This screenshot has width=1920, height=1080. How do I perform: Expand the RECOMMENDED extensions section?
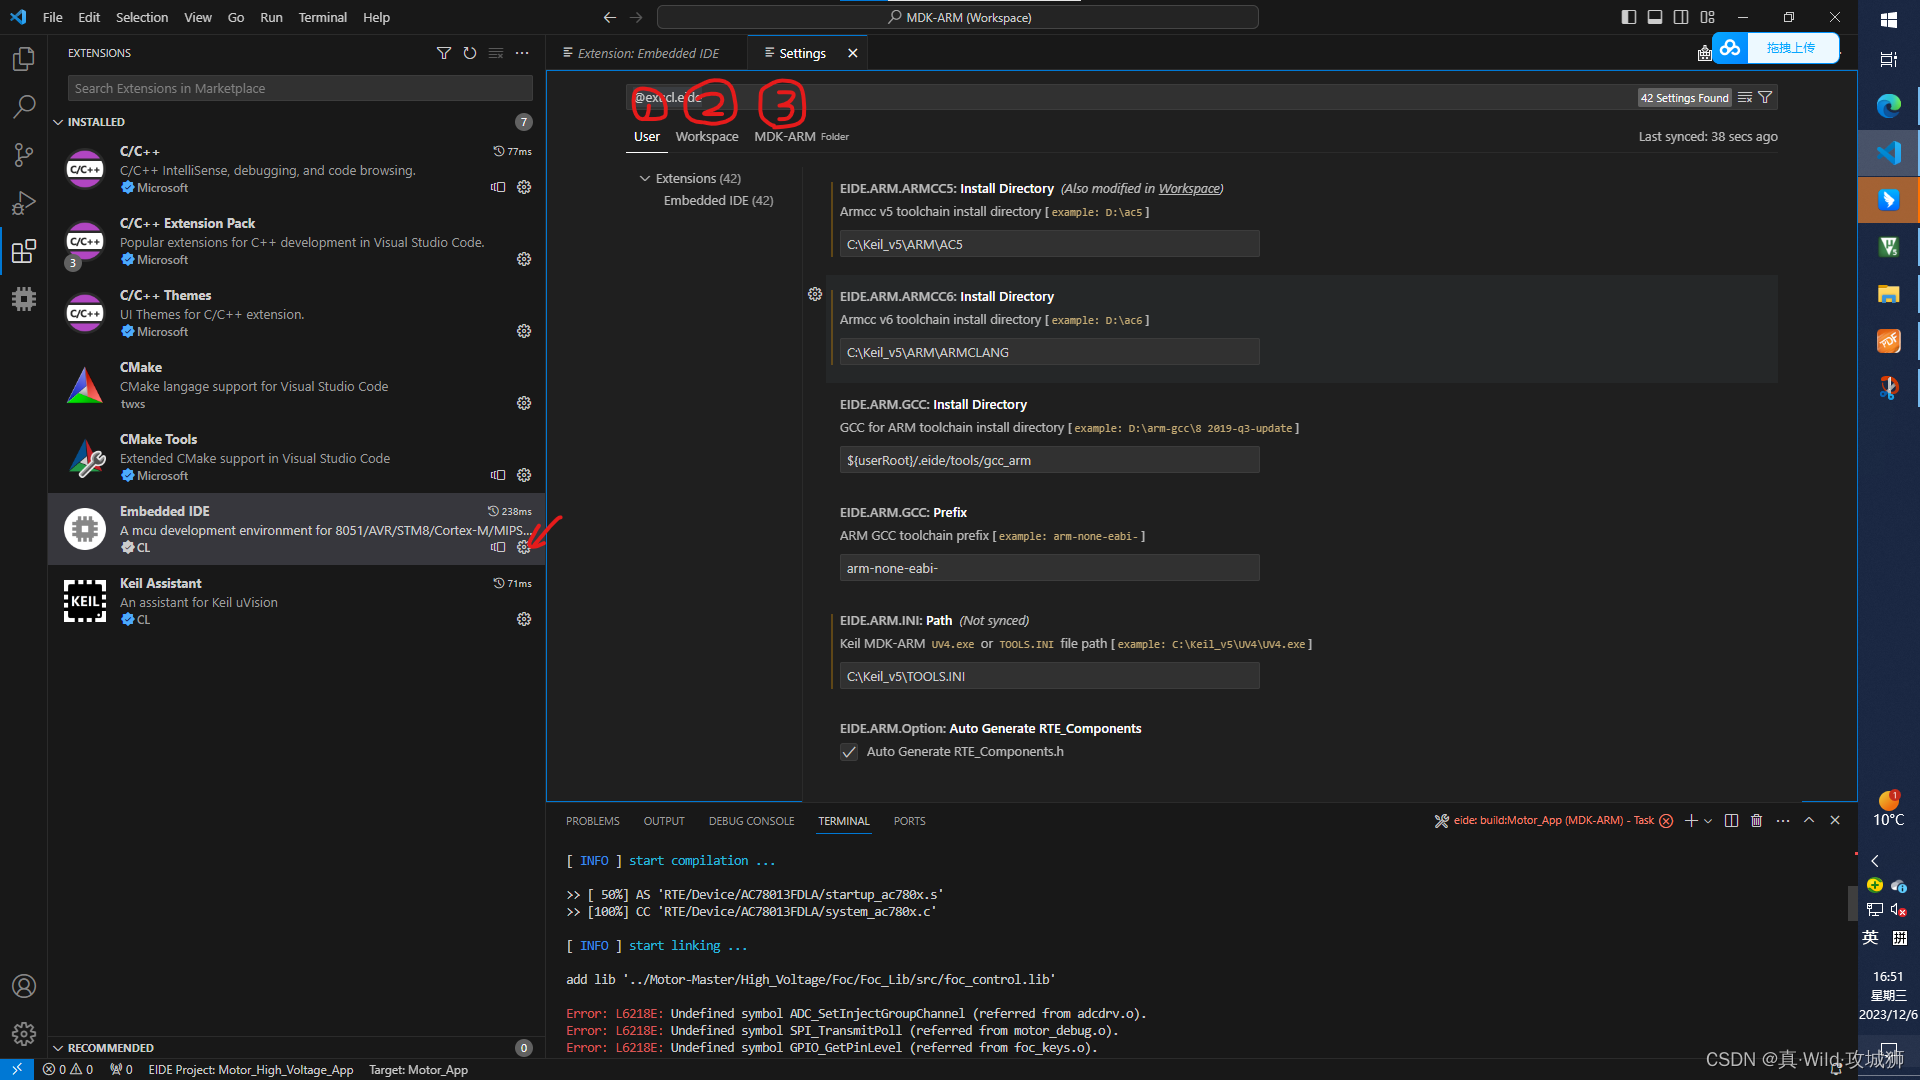click(110, 1048)
